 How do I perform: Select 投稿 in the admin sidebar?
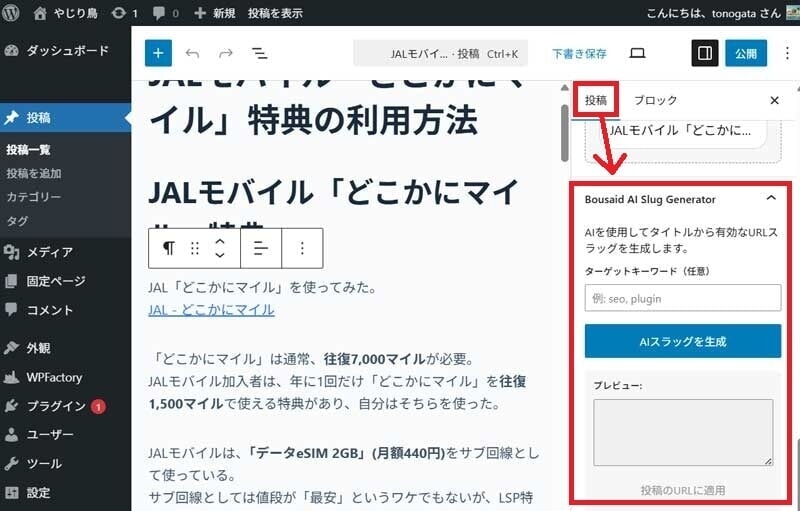tap(65, 117)
